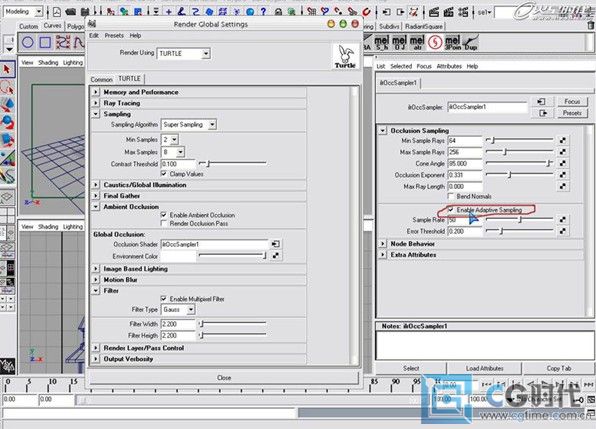This screenshot has height=429, width=596.
Task: Run the mel S_h shelf script
Action: tap(381, 43)
